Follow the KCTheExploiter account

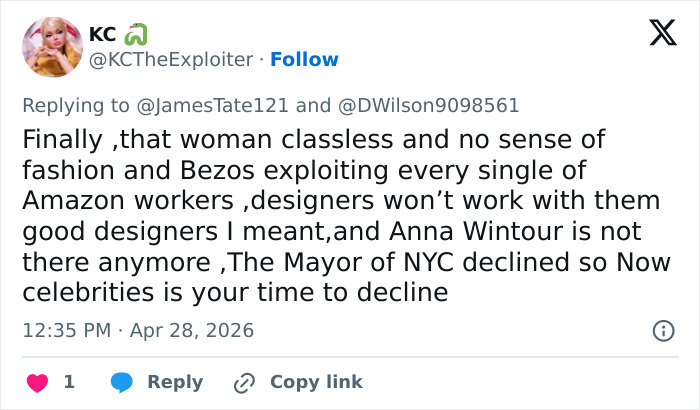pos(304,59)
